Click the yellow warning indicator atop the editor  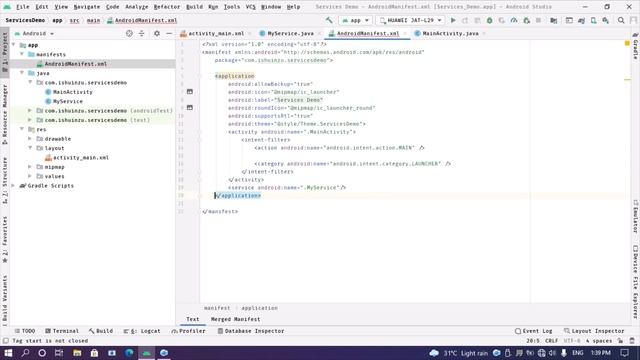(x=627, y=43)
